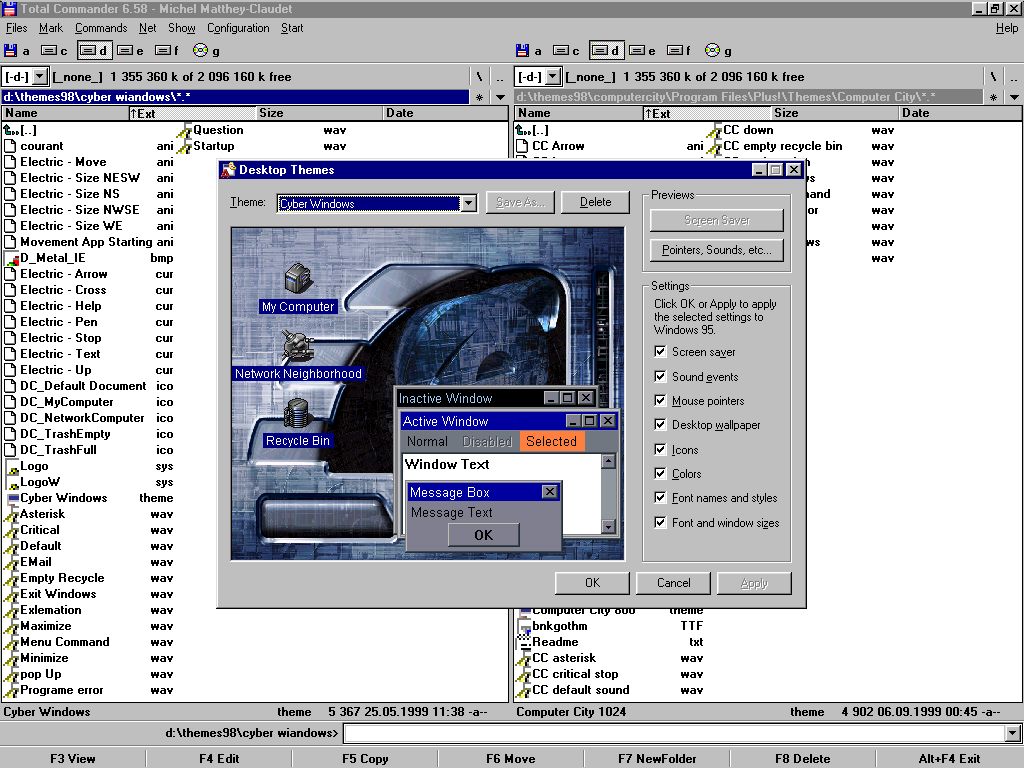Image resolution: width=1024 pixels, height=768 pixels.
Task: Click the Pointers, Sounds, etc... button
Action: [717, 250]
